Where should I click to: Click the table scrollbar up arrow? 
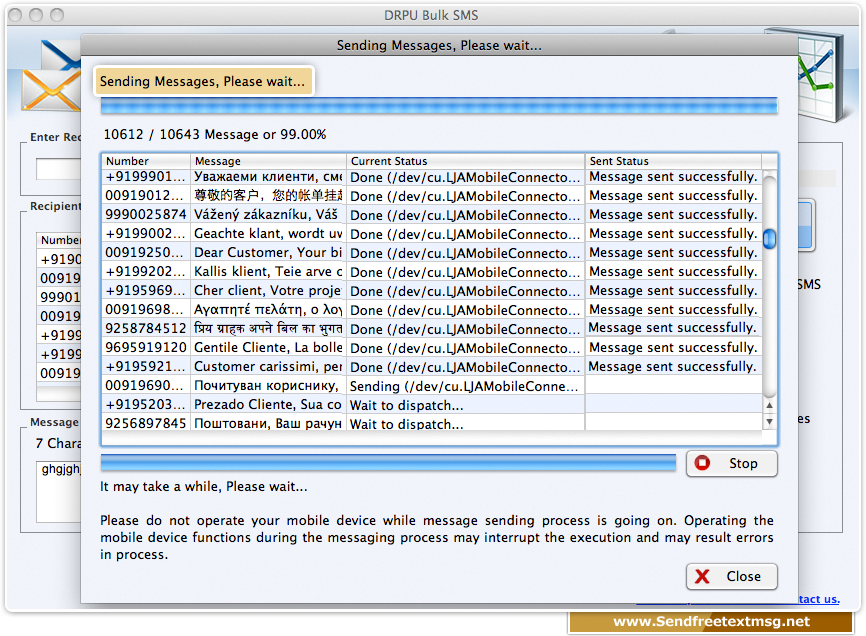point(769,405)
